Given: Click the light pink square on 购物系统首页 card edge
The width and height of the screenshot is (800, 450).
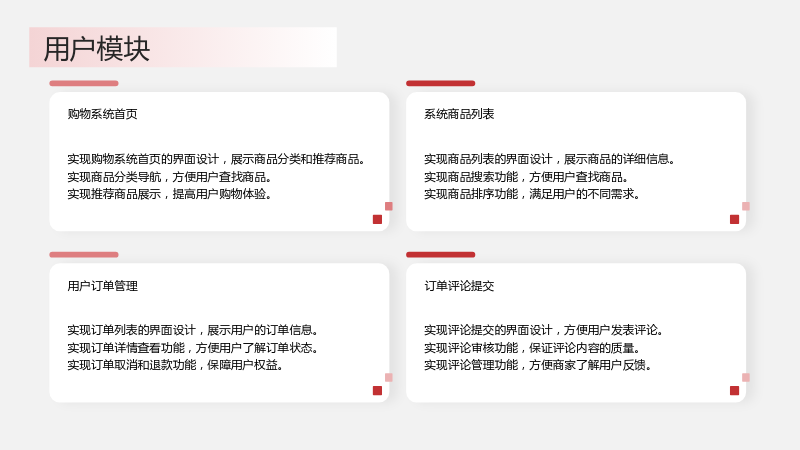Looking at the screenshot, I should (x=389, y=206).
